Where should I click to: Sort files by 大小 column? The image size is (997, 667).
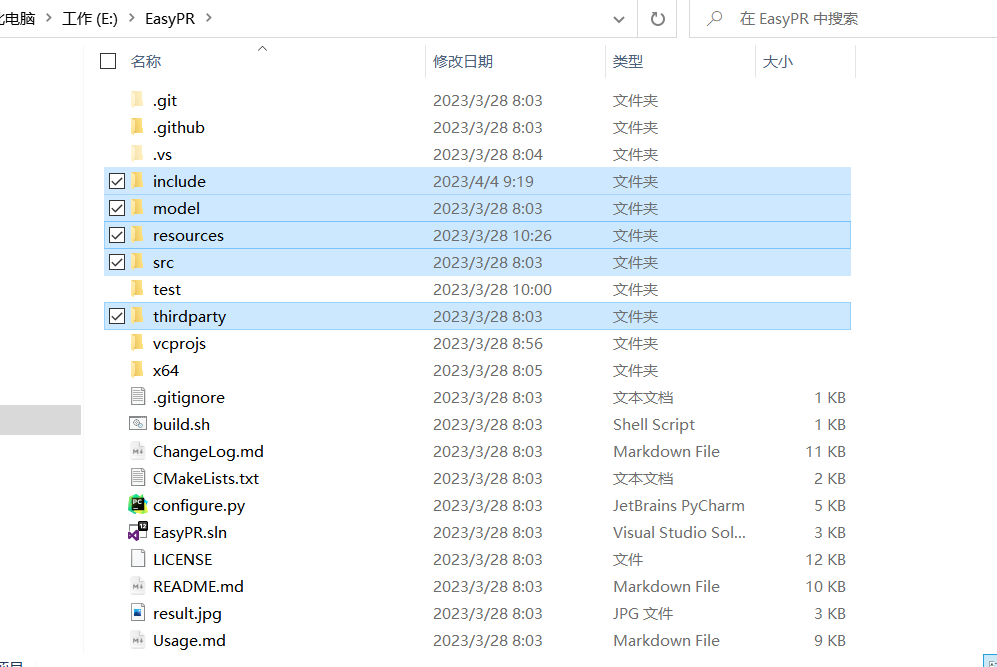tap(778, 62)
